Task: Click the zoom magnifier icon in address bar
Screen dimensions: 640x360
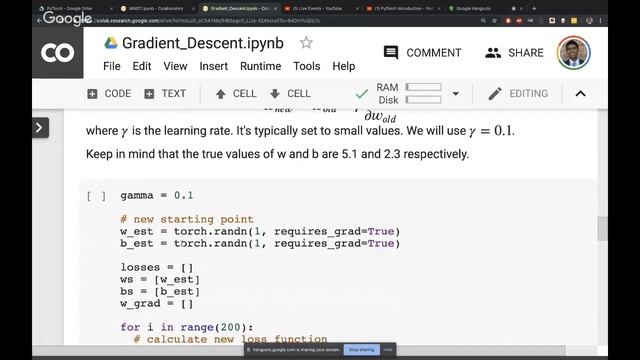Action: click(x=483, y=20)
